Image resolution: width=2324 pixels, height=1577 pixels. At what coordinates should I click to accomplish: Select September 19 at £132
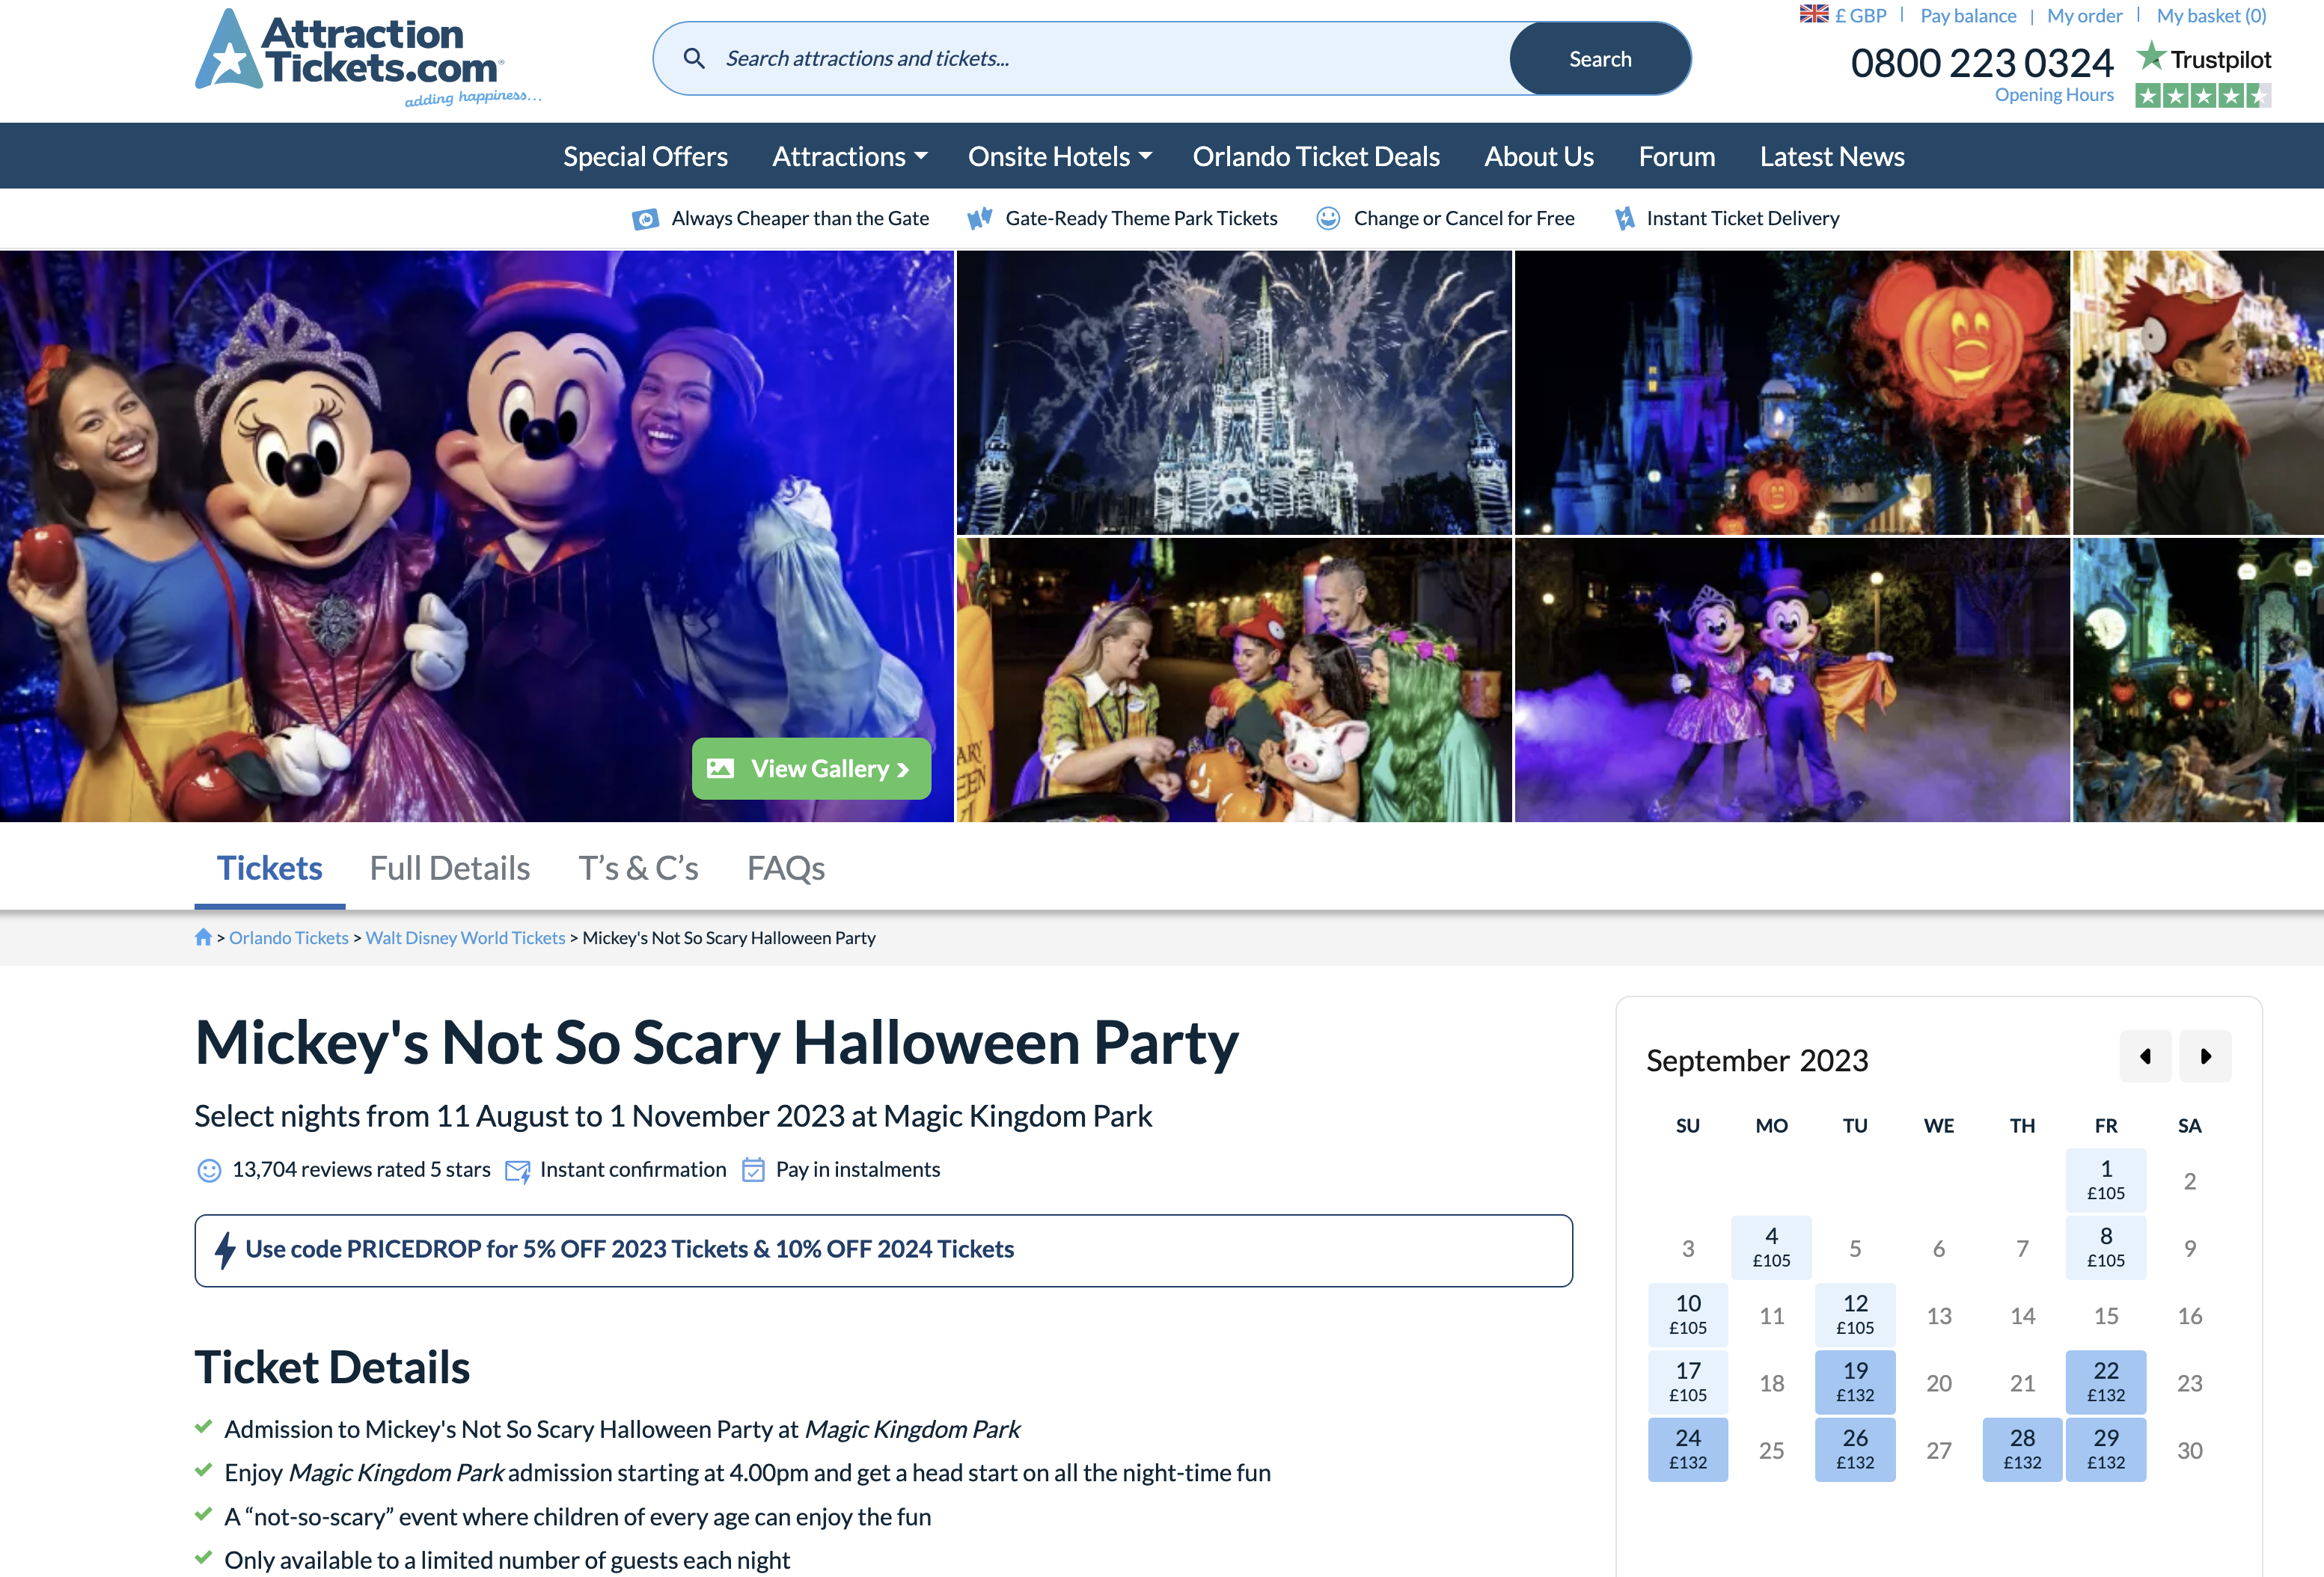click(x=1855, y=1381)
